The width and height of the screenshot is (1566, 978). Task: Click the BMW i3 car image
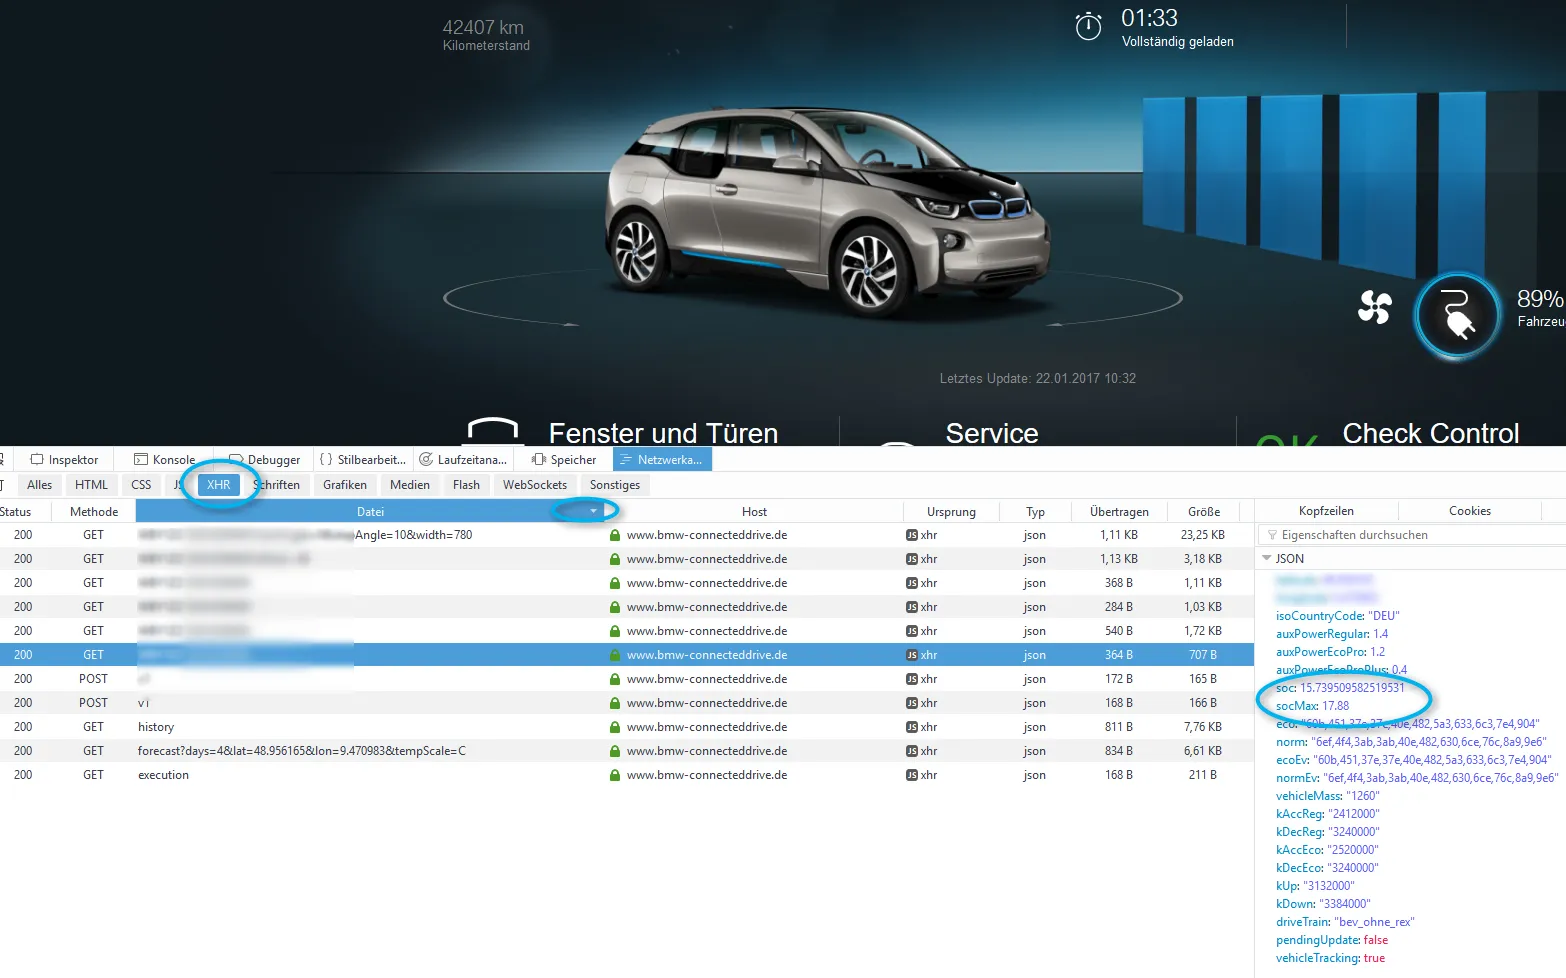click(826, 213)
